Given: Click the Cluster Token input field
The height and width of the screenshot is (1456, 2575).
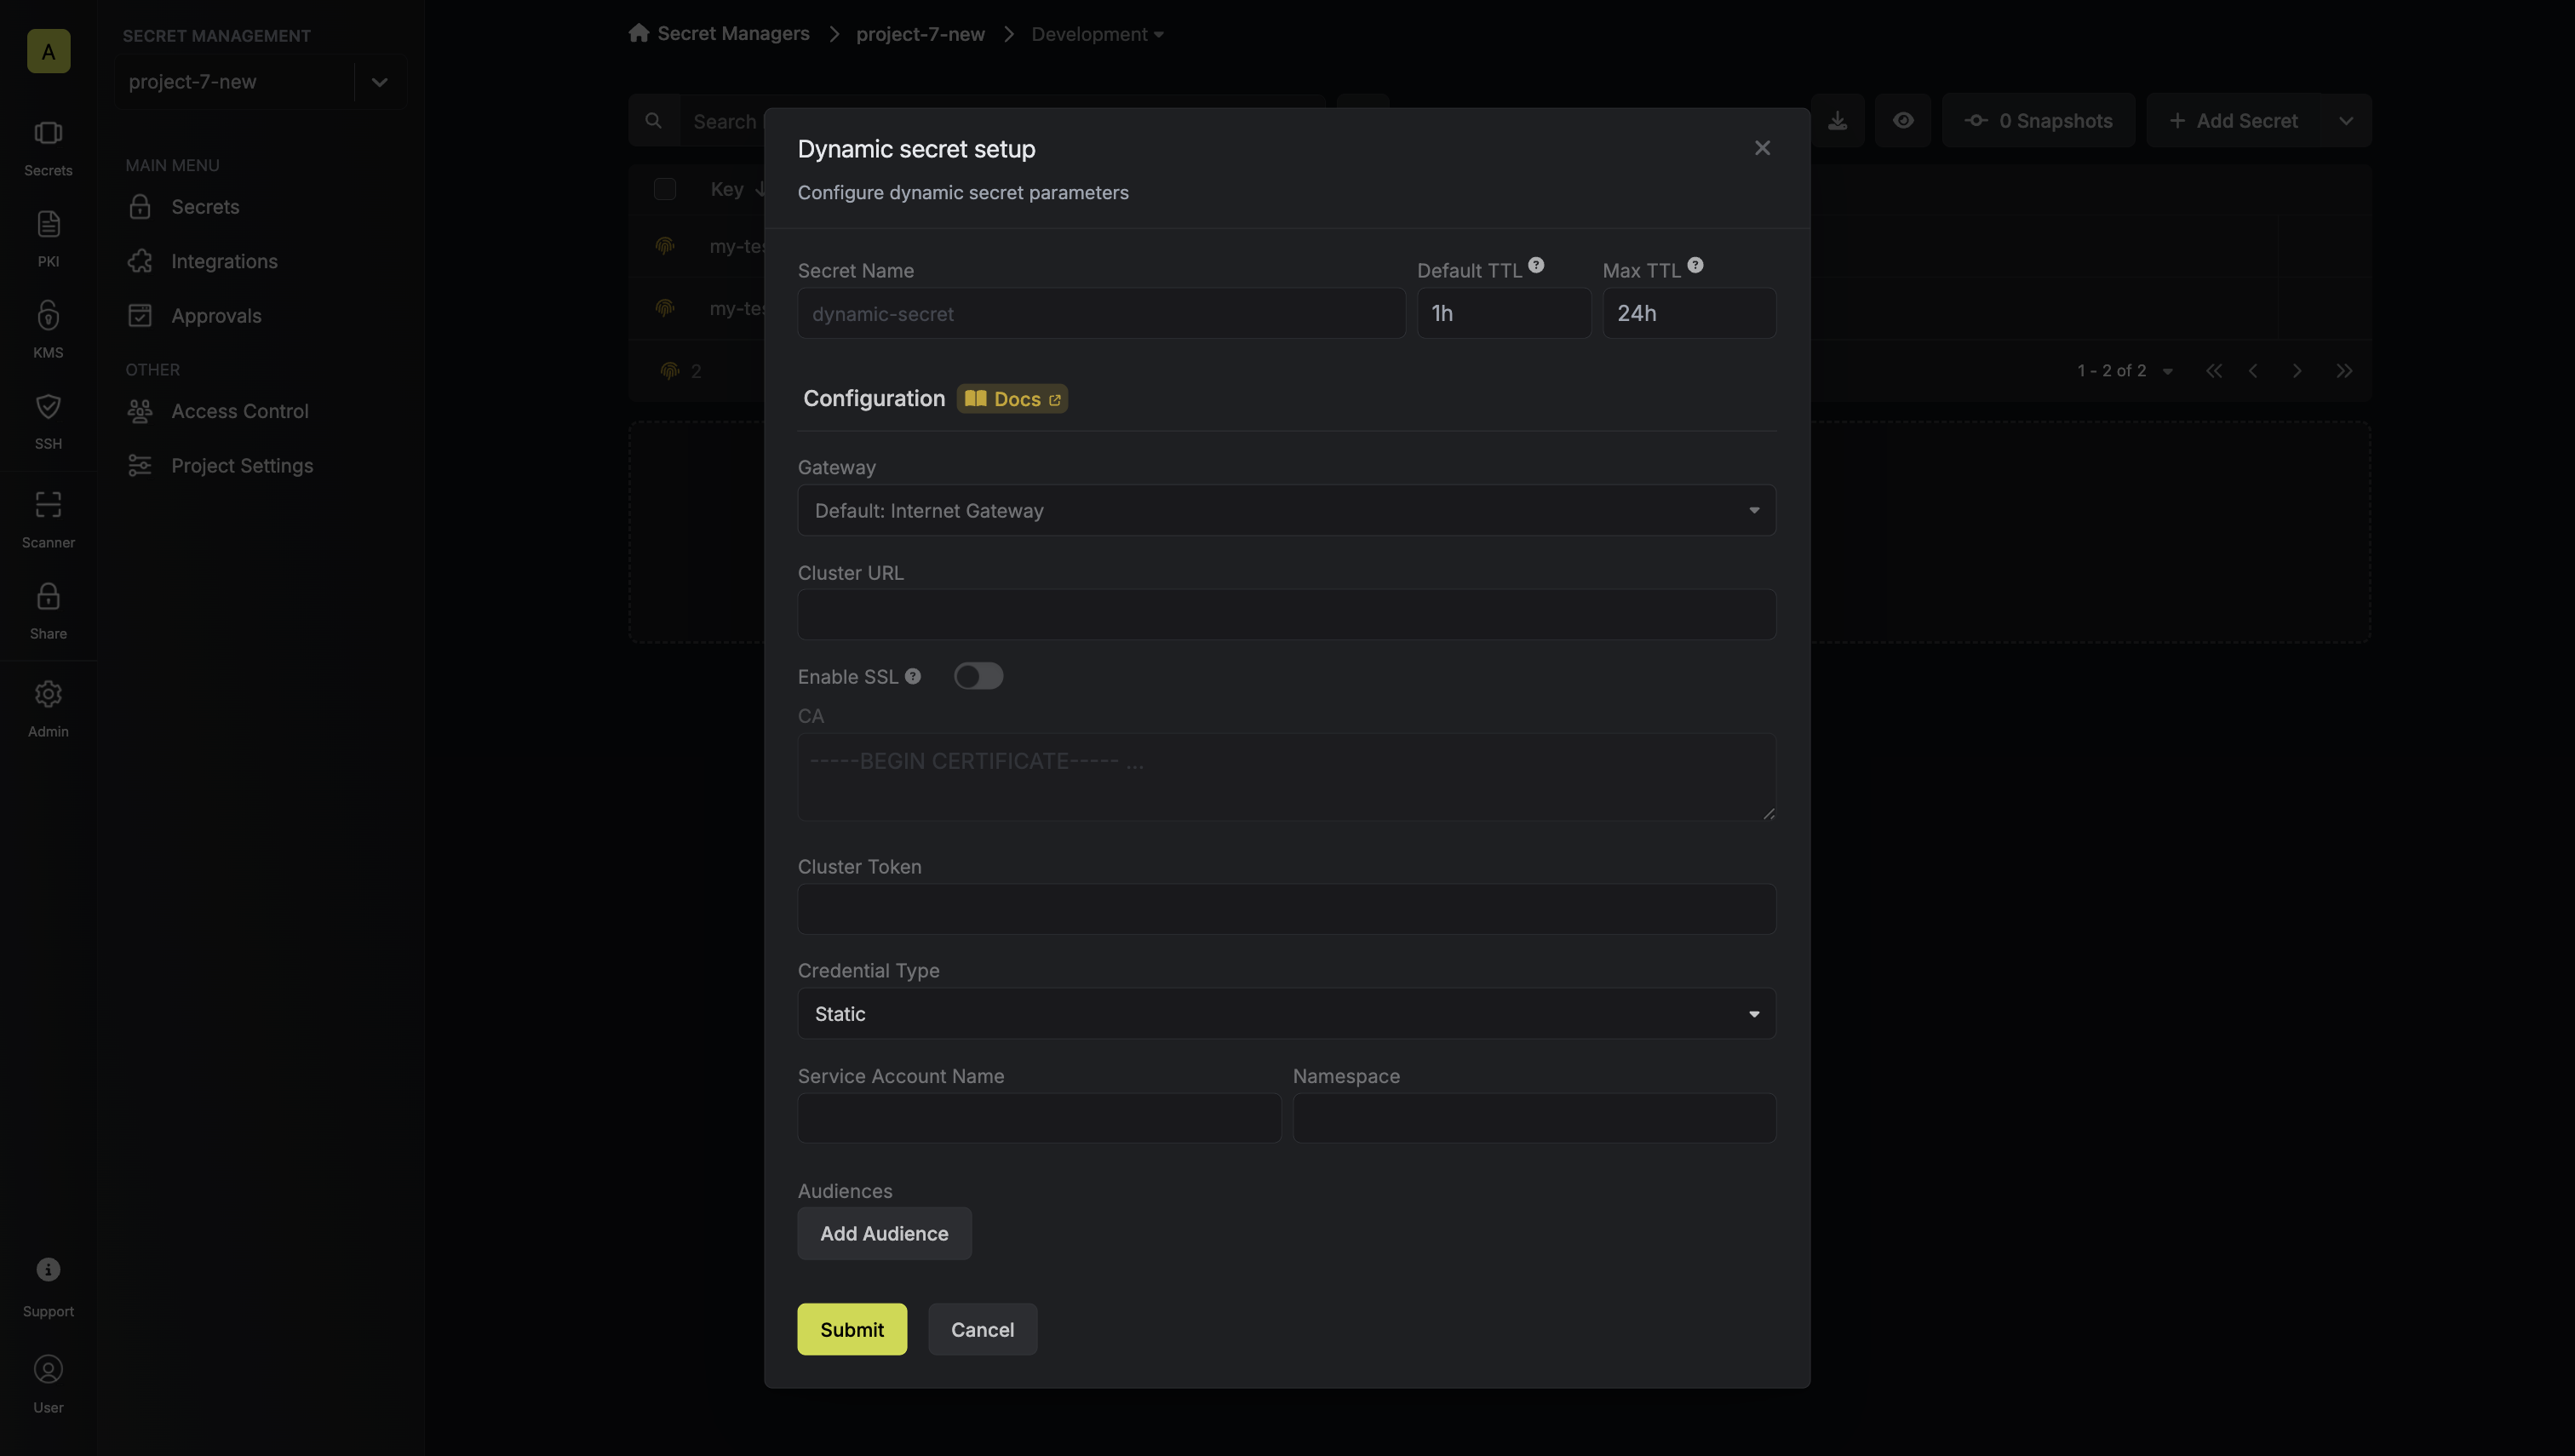Looking at the screenshot, I should (1287, 909).
